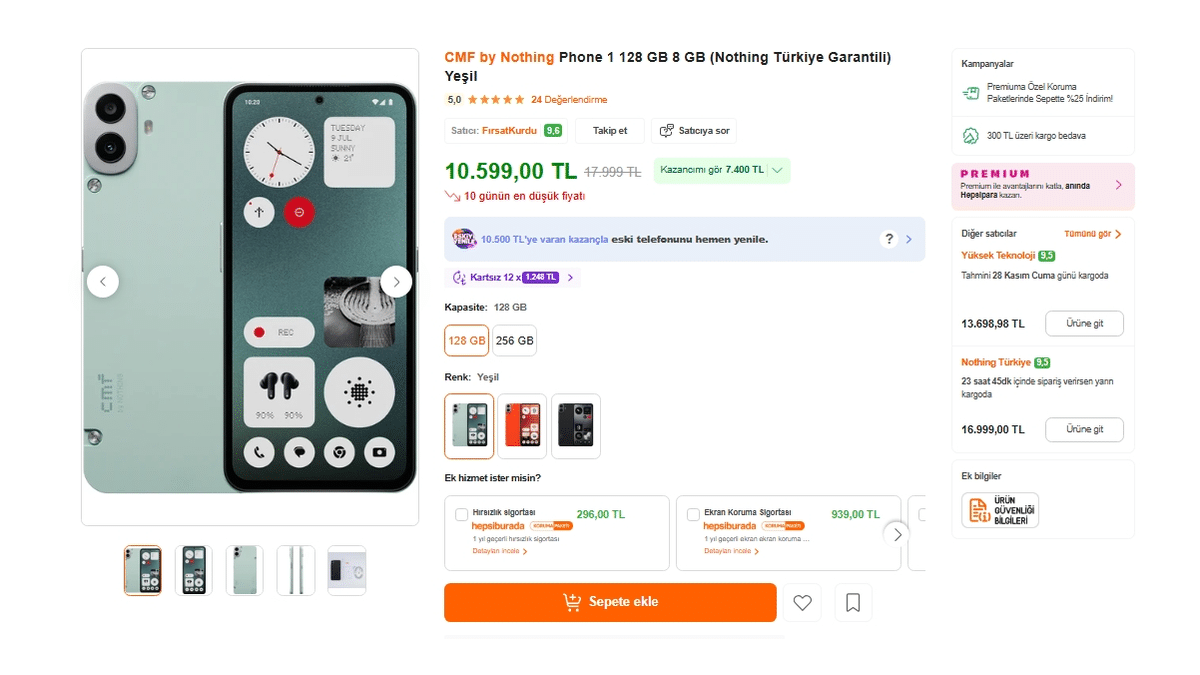Click the Kartsız 12 taksit installment icon

[x=460, y=277]
